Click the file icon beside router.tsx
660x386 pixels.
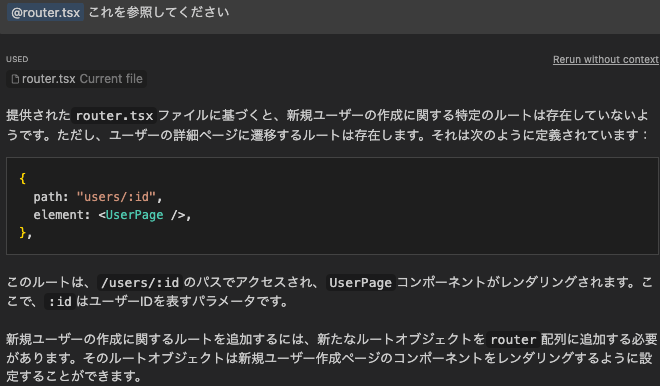tap(15, 79)
